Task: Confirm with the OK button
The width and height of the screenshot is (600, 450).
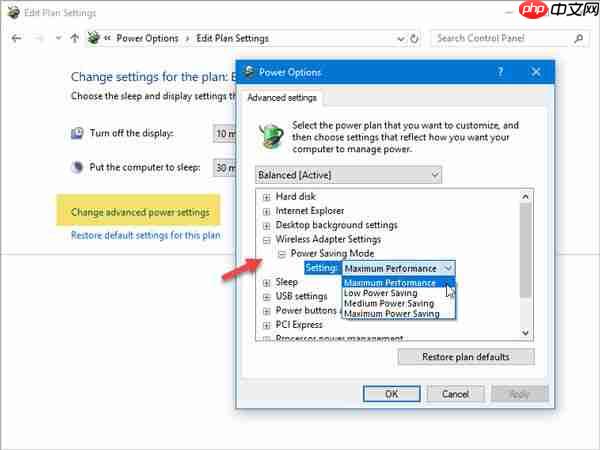Action: click(391, 394)
